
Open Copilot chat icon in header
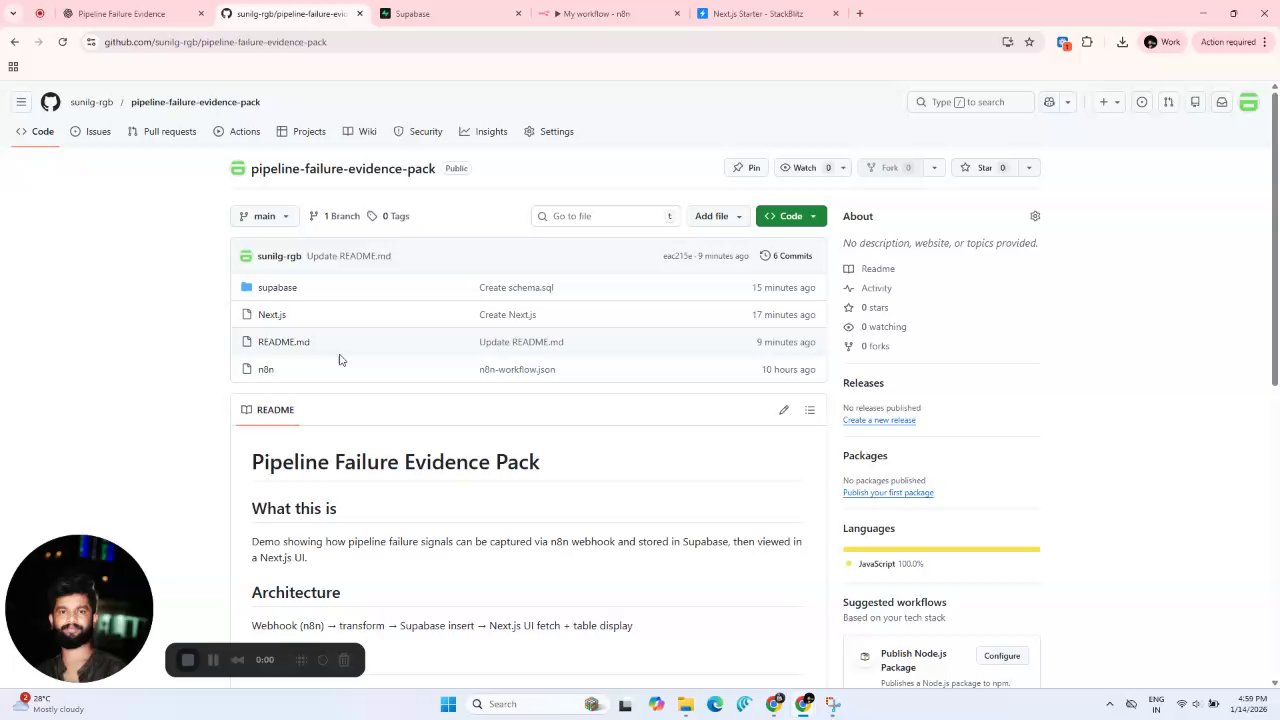(1049, 102)
